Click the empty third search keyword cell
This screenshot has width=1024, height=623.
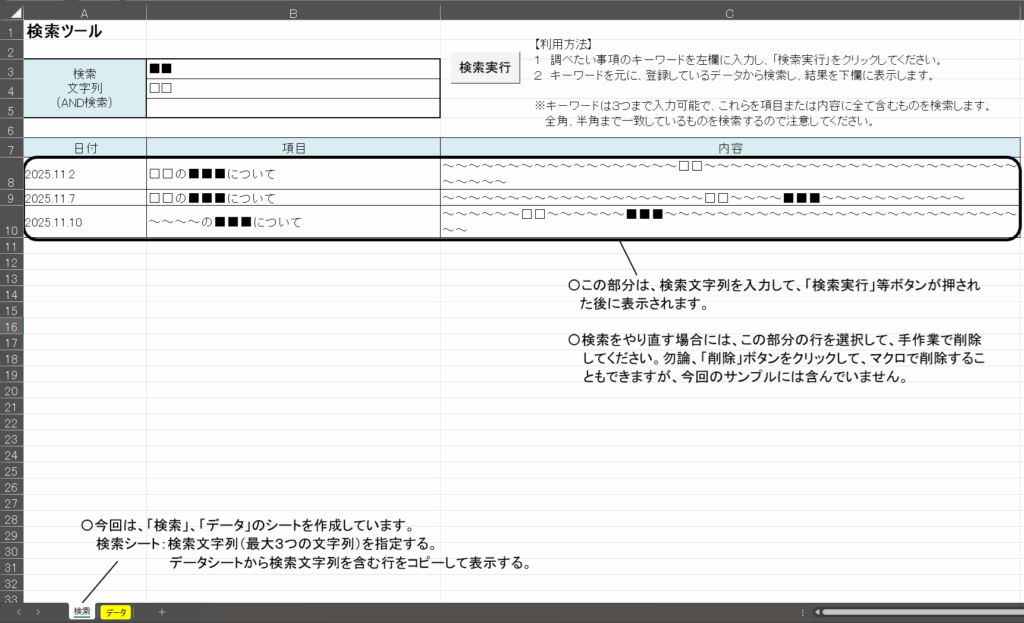pyautogui.click(x=293, y=108)
